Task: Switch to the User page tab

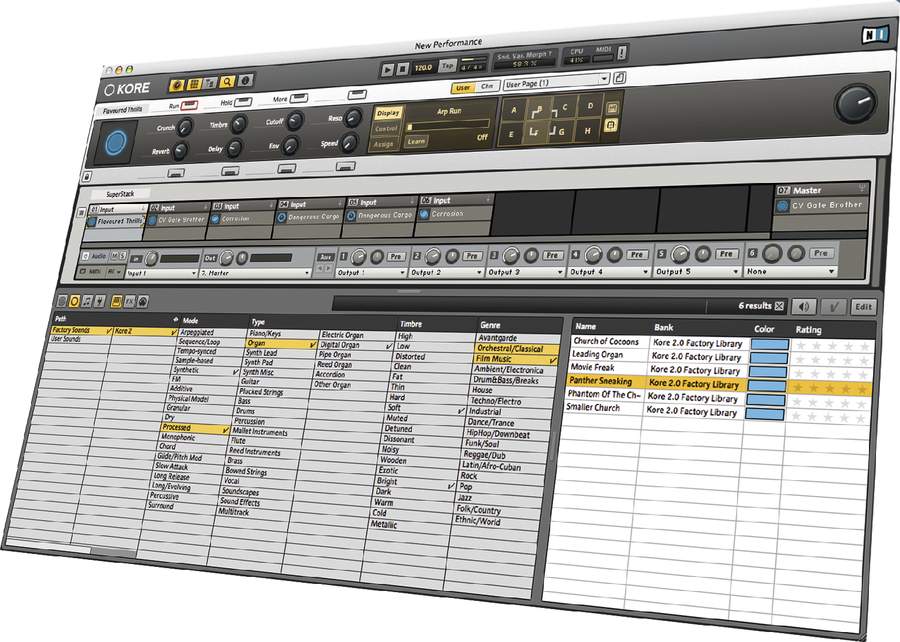Action: [463, 88]
